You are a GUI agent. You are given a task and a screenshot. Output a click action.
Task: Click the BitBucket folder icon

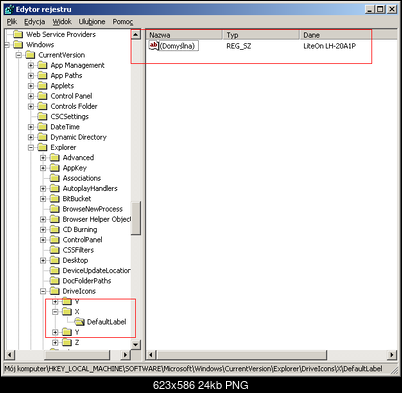click(x=55, y=199)
